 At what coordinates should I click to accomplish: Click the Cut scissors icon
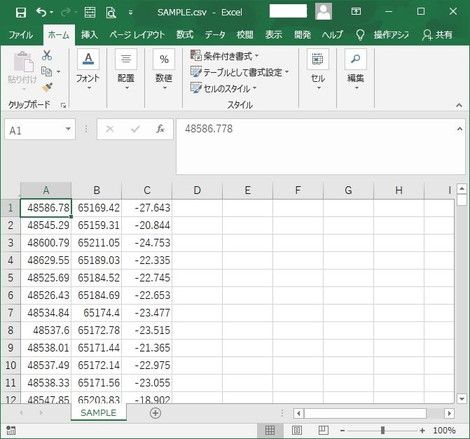47,55
